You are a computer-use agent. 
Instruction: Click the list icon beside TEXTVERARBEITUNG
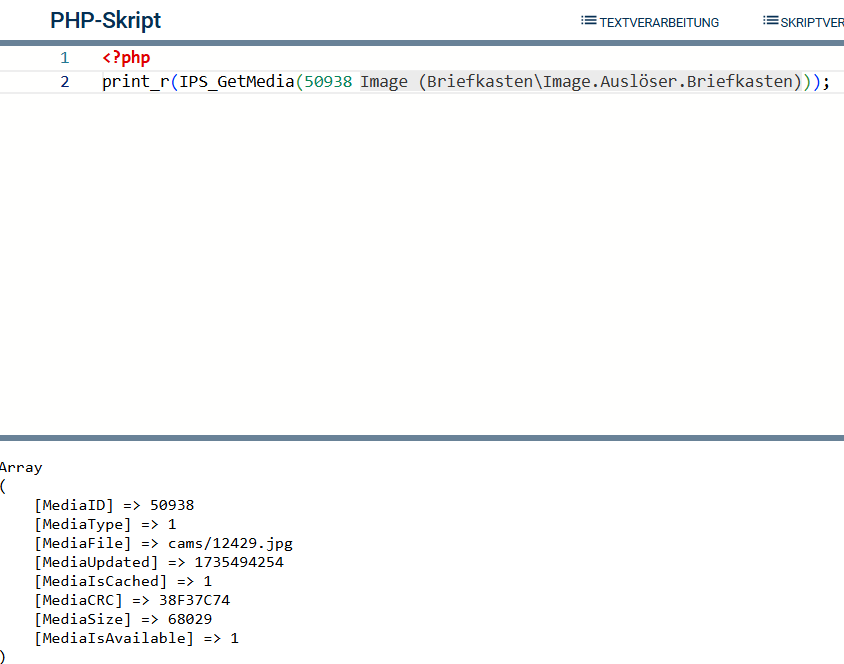click(588, 21)
